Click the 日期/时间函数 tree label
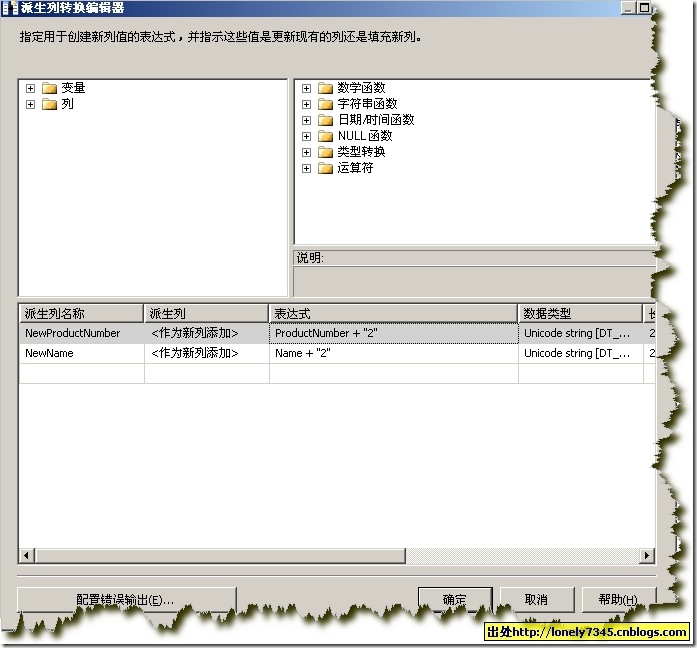Image resolution: width=697 pixels, height=648 pixels. [x=376, y=120]
